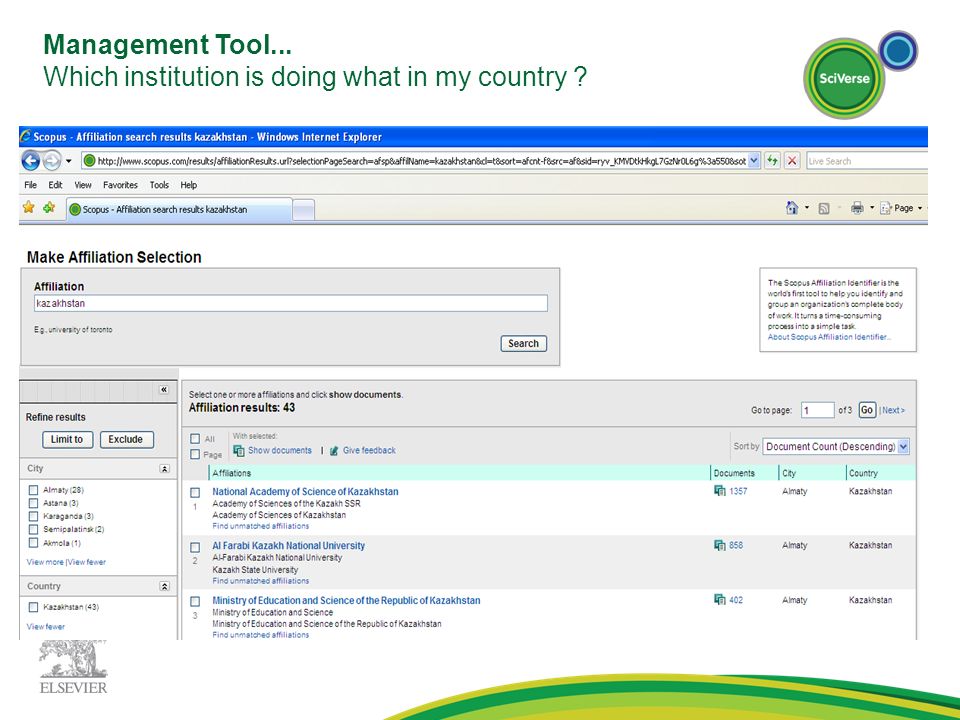Click the Search button
This screenshot has height=720, width=960.
[523, 343]
